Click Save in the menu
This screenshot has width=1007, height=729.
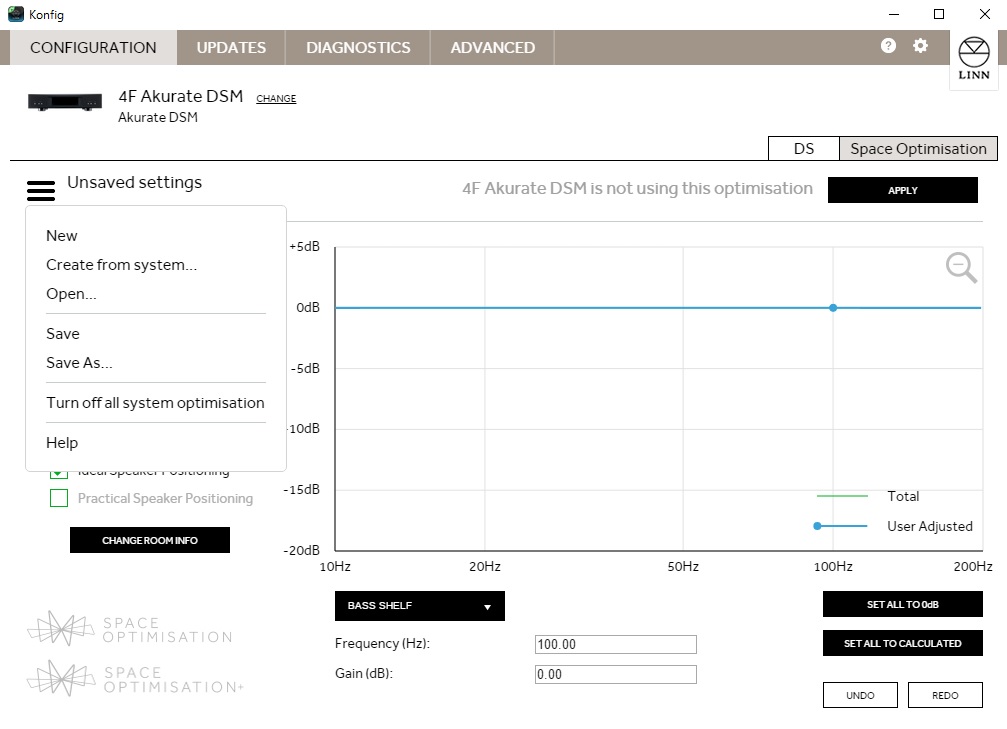pos(63,333)
